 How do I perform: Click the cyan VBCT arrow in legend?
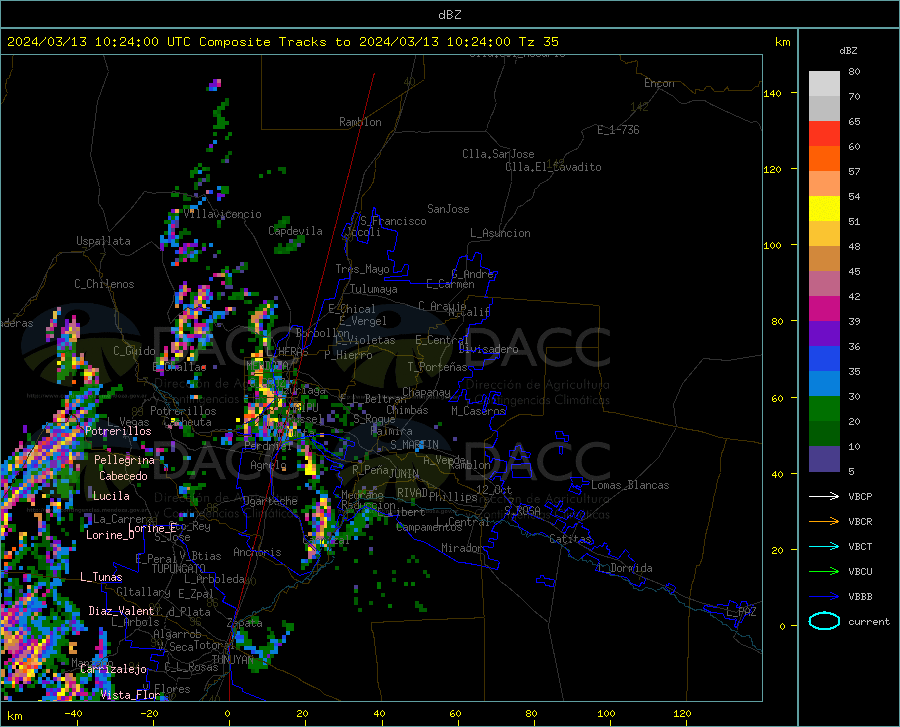pyautogui.click(x=824, y=546)
